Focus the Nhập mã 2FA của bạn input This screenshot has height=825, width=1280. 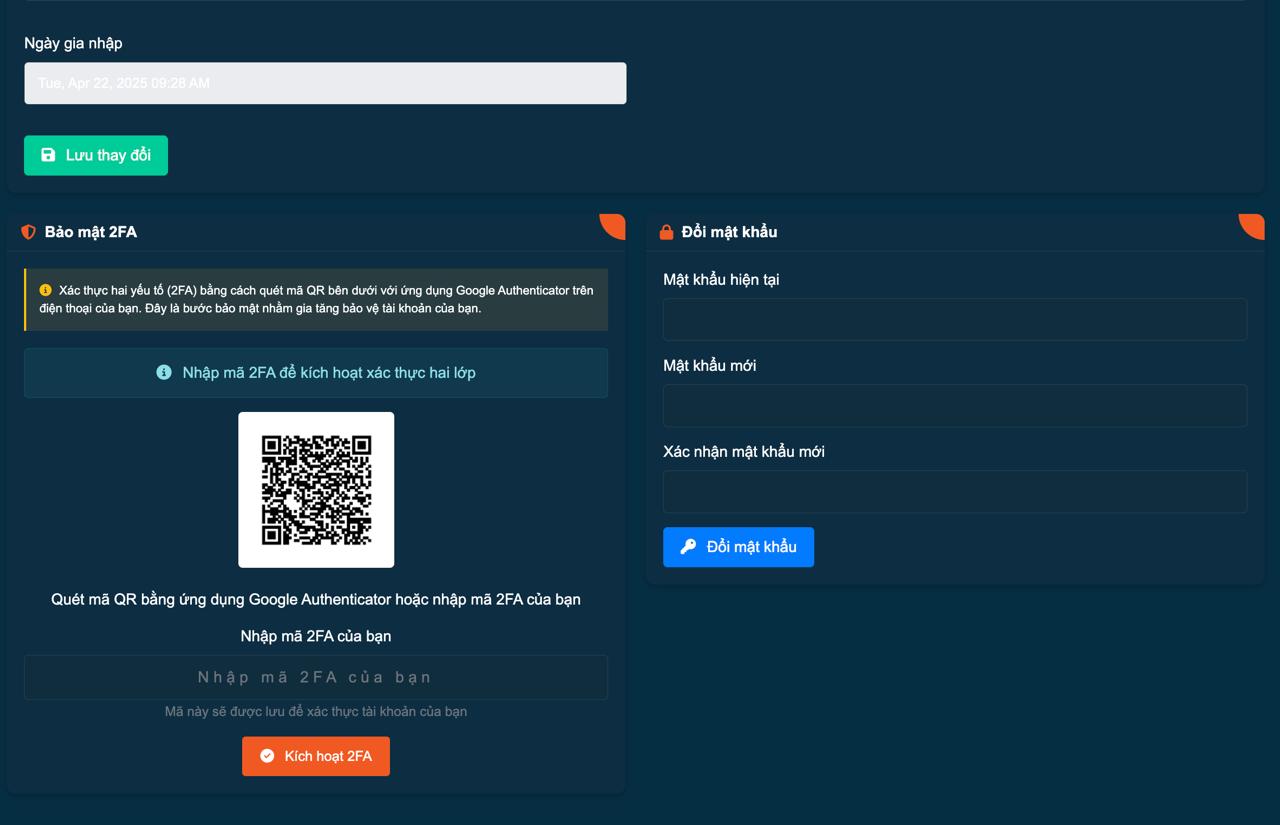click(x=315, y=677)
